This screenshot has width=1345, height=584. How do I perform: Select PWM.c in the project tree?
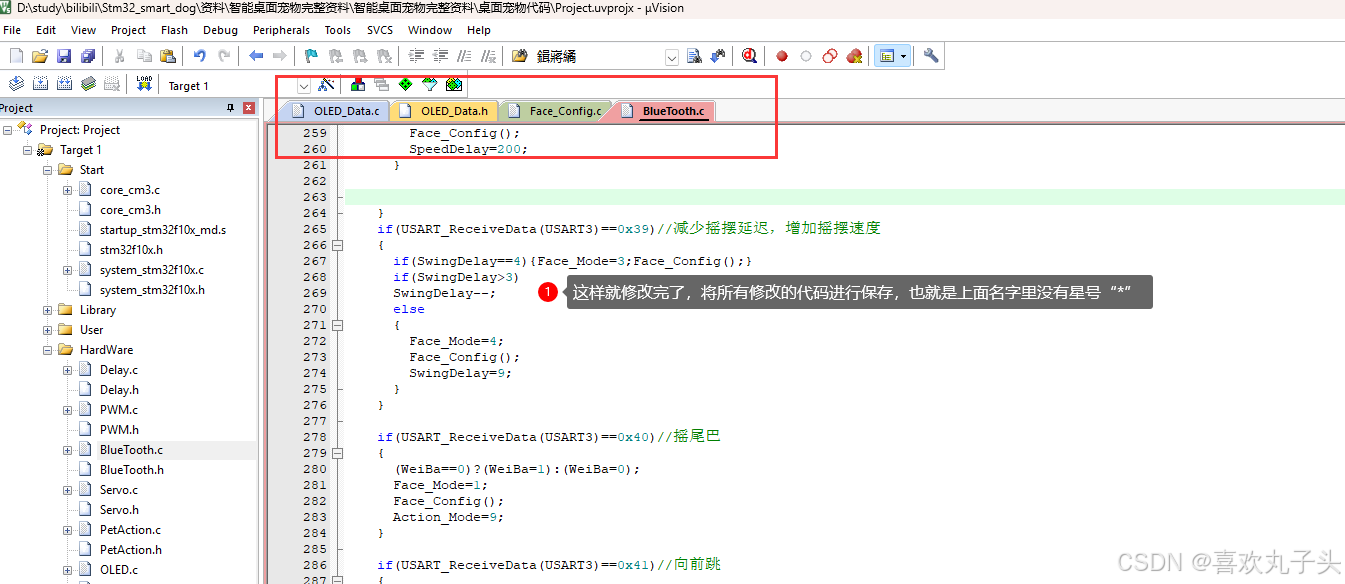(119, 410)
